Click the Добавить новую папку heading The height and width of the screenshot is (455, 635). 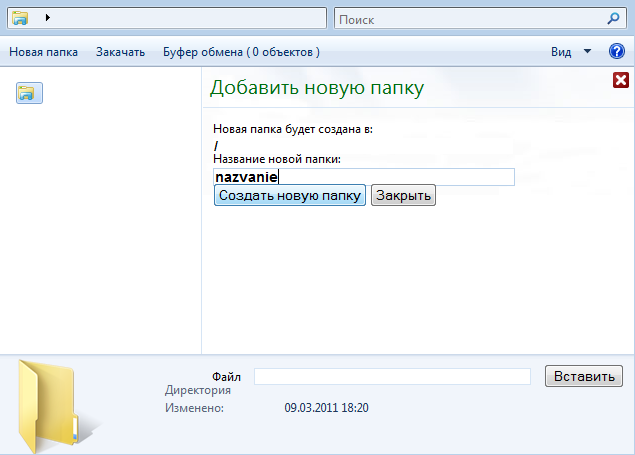[317, 87]
